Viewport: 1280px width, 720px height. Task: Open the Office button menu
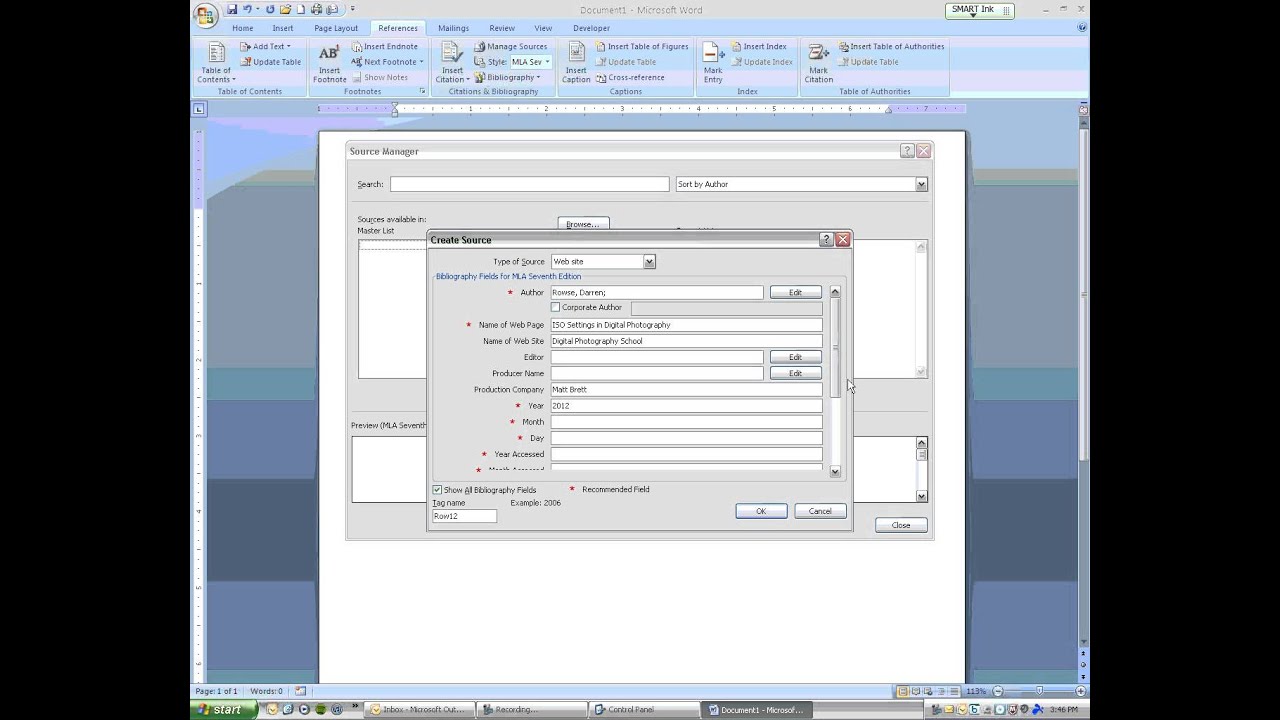206,15
